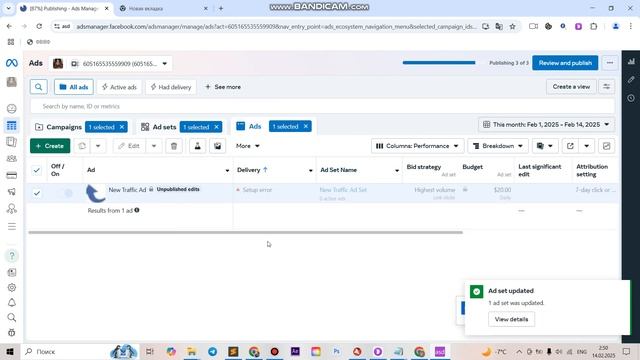This screenshot has height=360, width=640.
Task: Expand the More actions dropdown
Action: click(x=248, y=146)
